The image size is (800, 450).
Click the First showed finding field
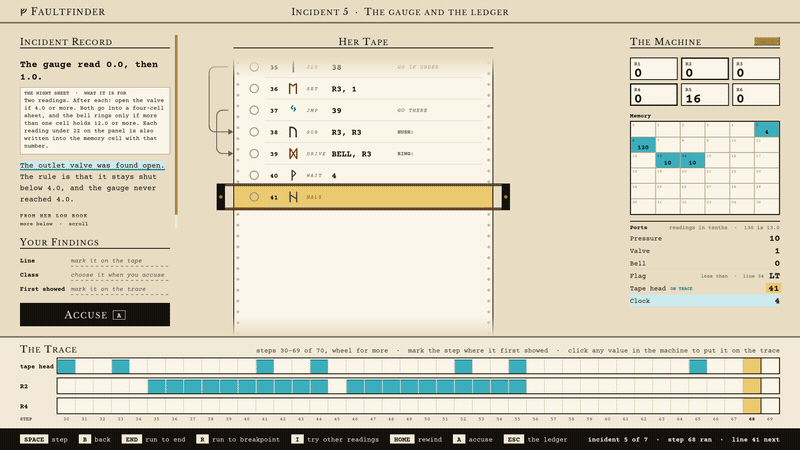pos(119,289)
